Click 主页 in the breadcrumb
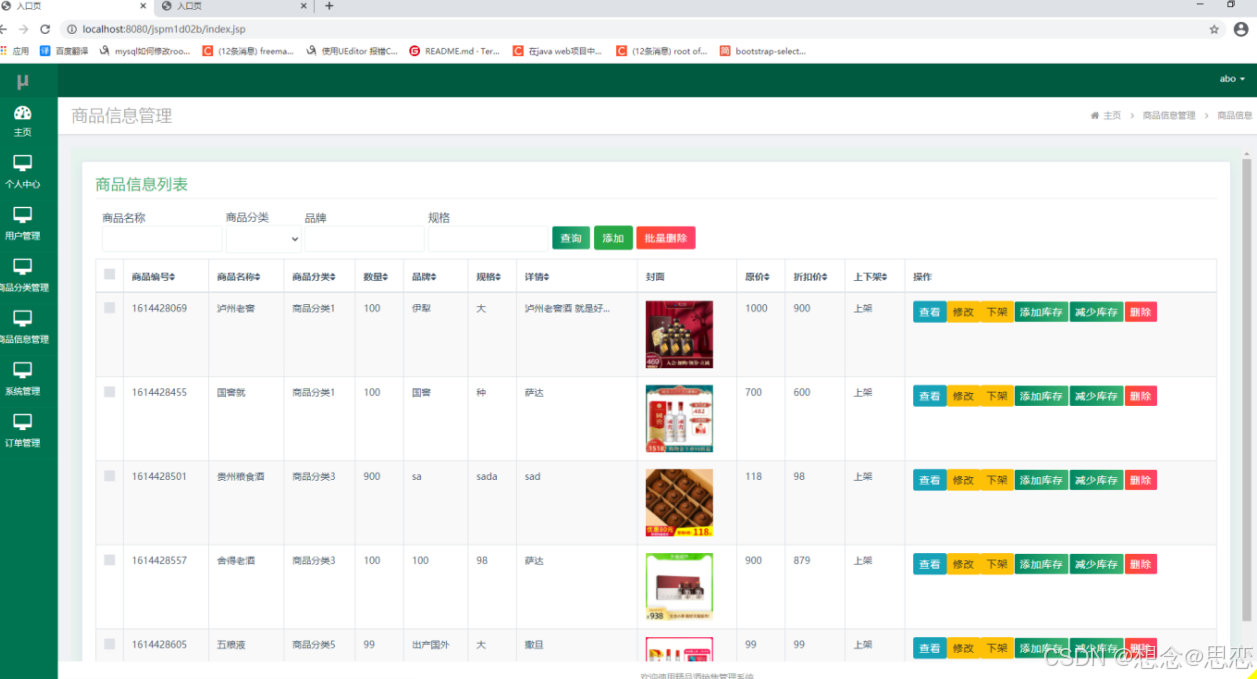The image size is (1257, 679). [x=1112, y=116]
